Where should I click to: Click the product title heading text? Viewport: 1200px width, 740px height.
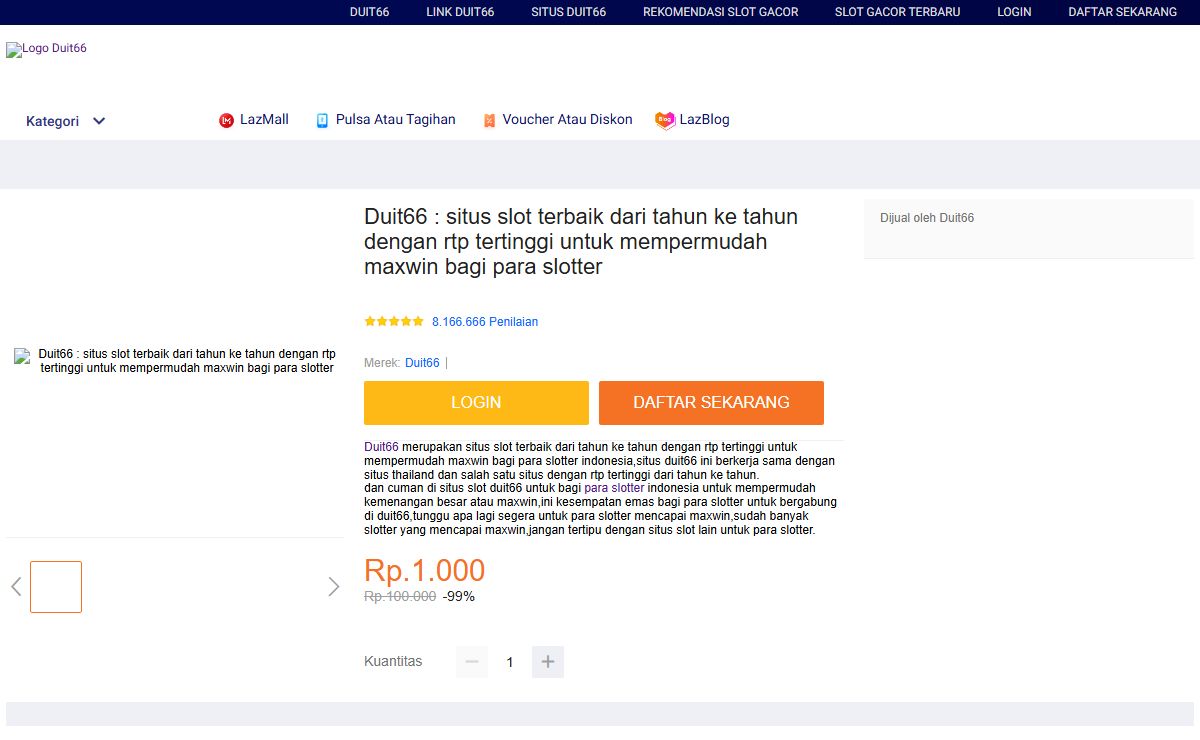click(581, 242)
